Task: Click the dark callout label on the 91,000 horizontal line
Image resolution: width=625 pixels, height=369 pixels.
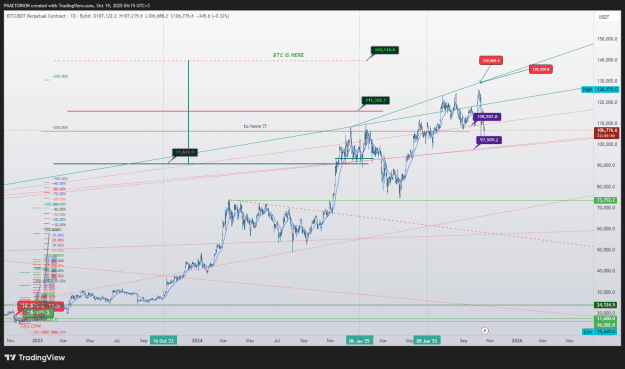Action: pos(185,152)
